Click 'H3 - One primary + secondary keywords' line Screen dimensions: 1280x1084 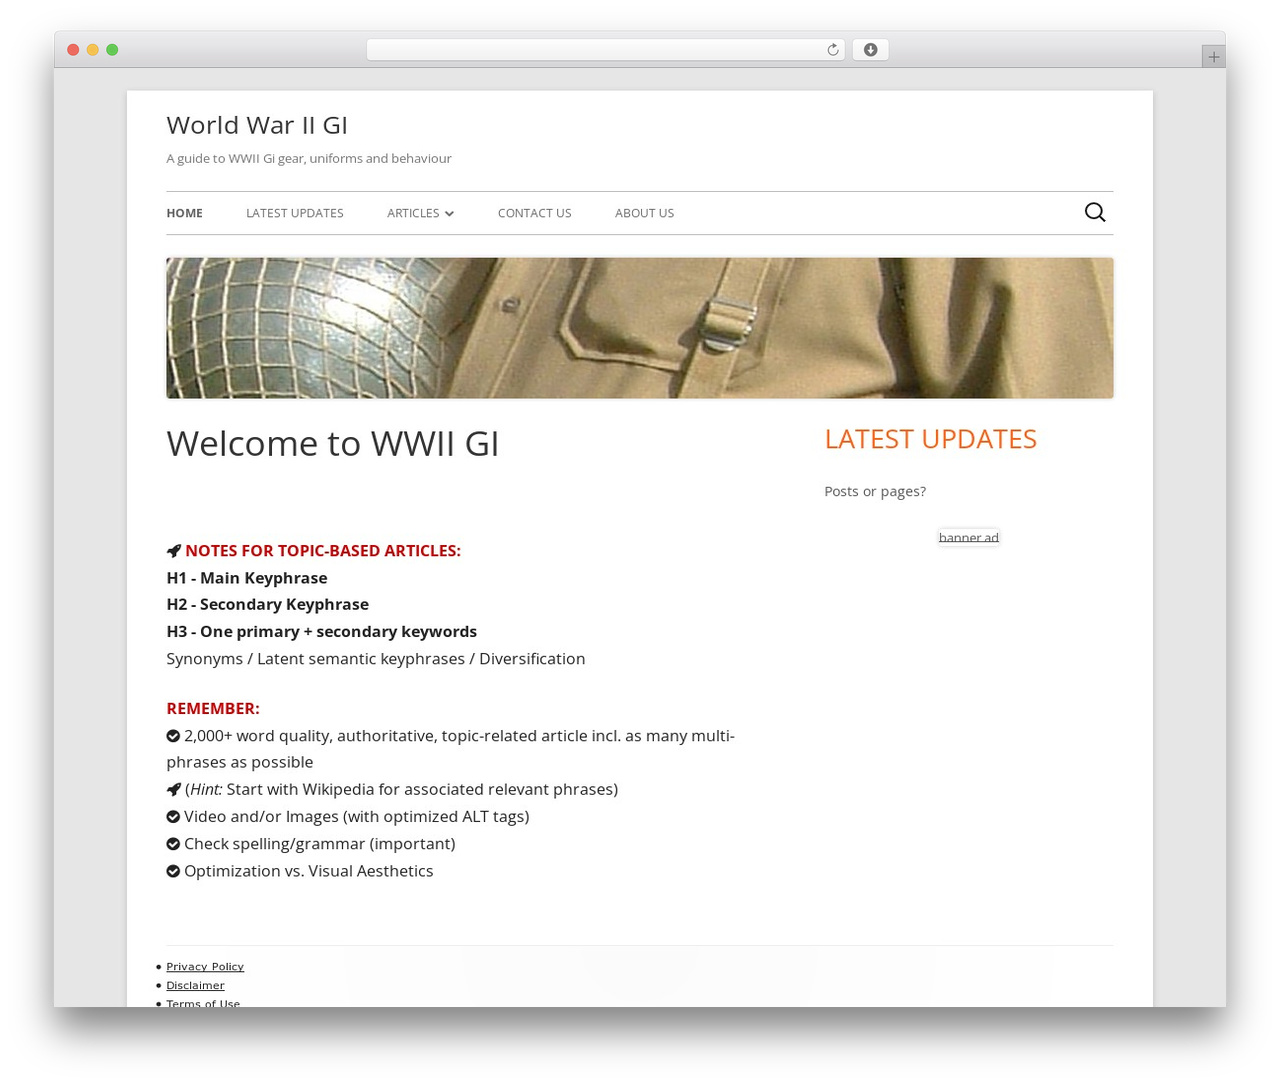322,631
